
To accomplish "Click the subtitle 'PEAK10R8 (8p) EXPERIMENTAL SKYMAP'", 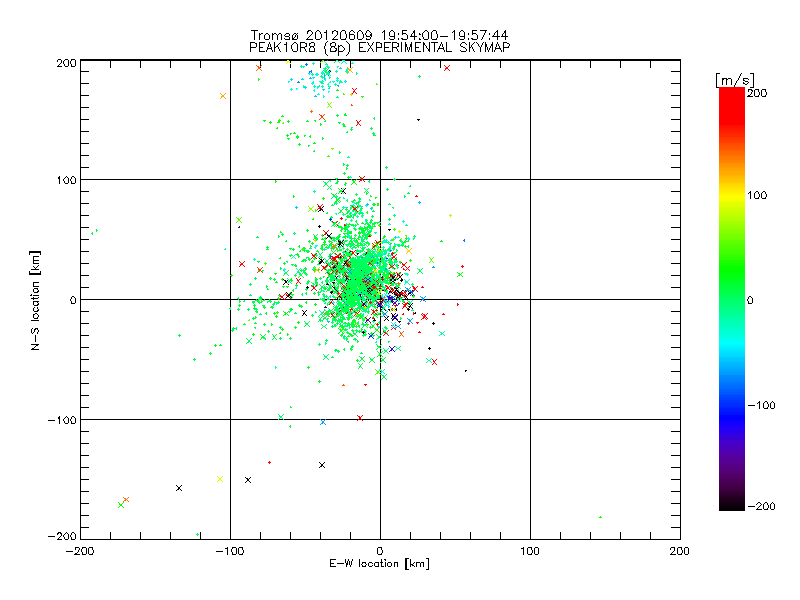I will (x=379, y=47).
